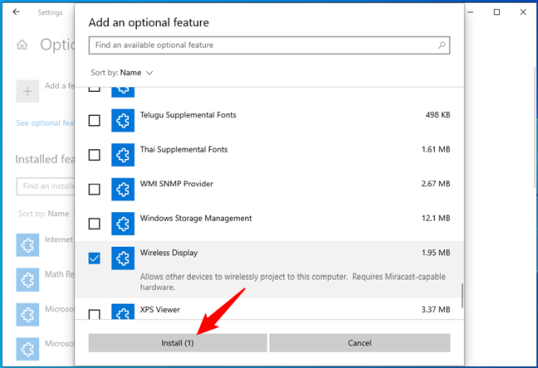Select the Telugu Supplemental Fonts label
The width and height of the screenshot is (538, 368).
(188, 115)
